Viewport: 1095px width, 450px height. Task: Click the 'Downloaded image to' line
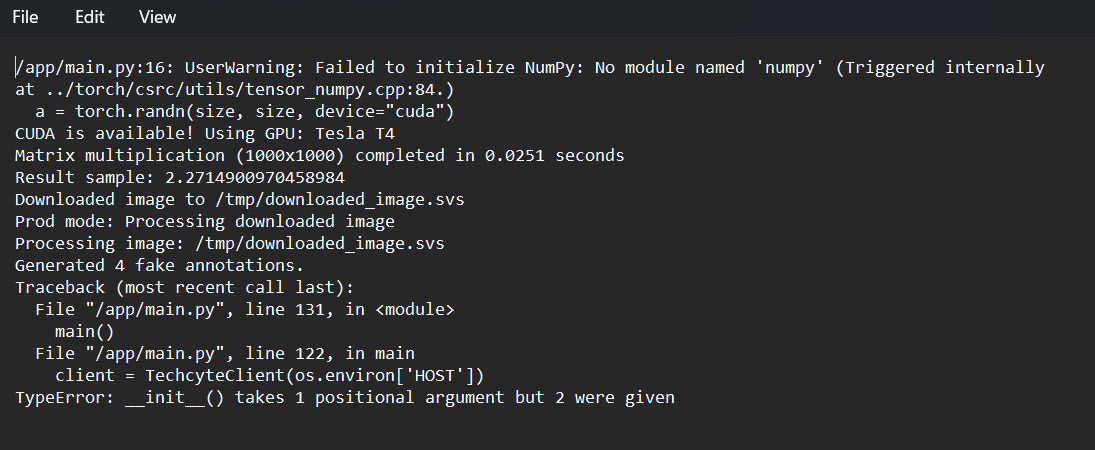point(240,199)
